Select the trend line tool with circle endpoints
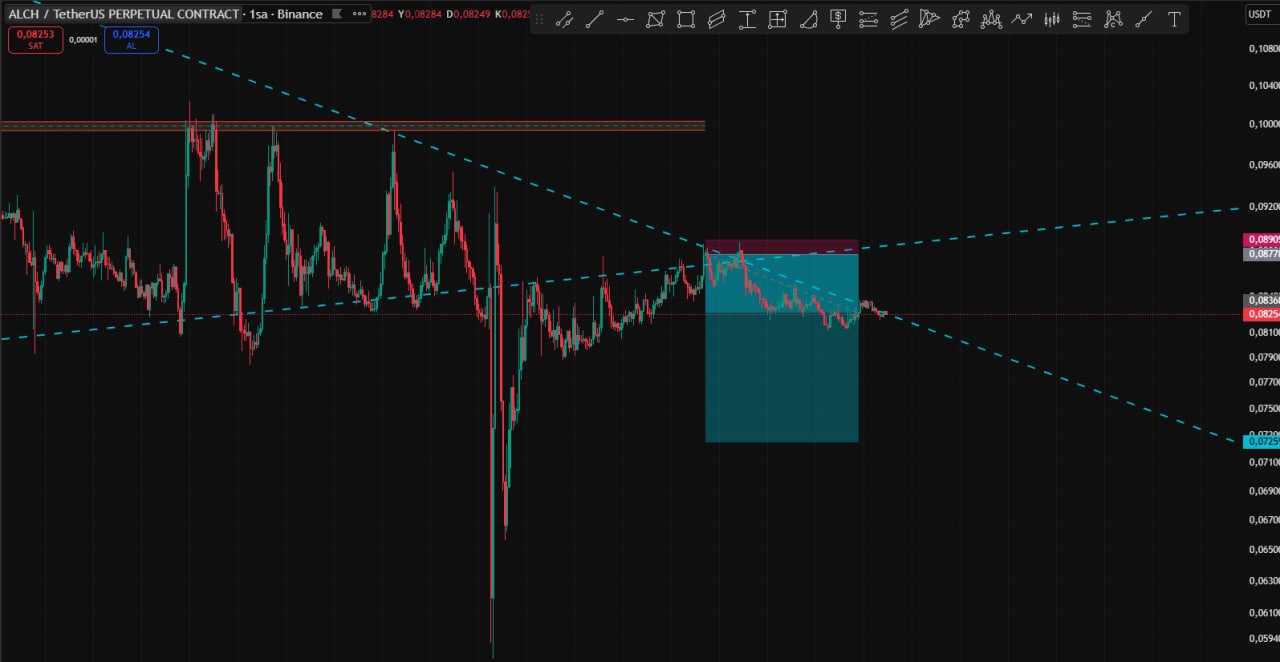The width and height of the screenshot is (1280, 662). 564,19
